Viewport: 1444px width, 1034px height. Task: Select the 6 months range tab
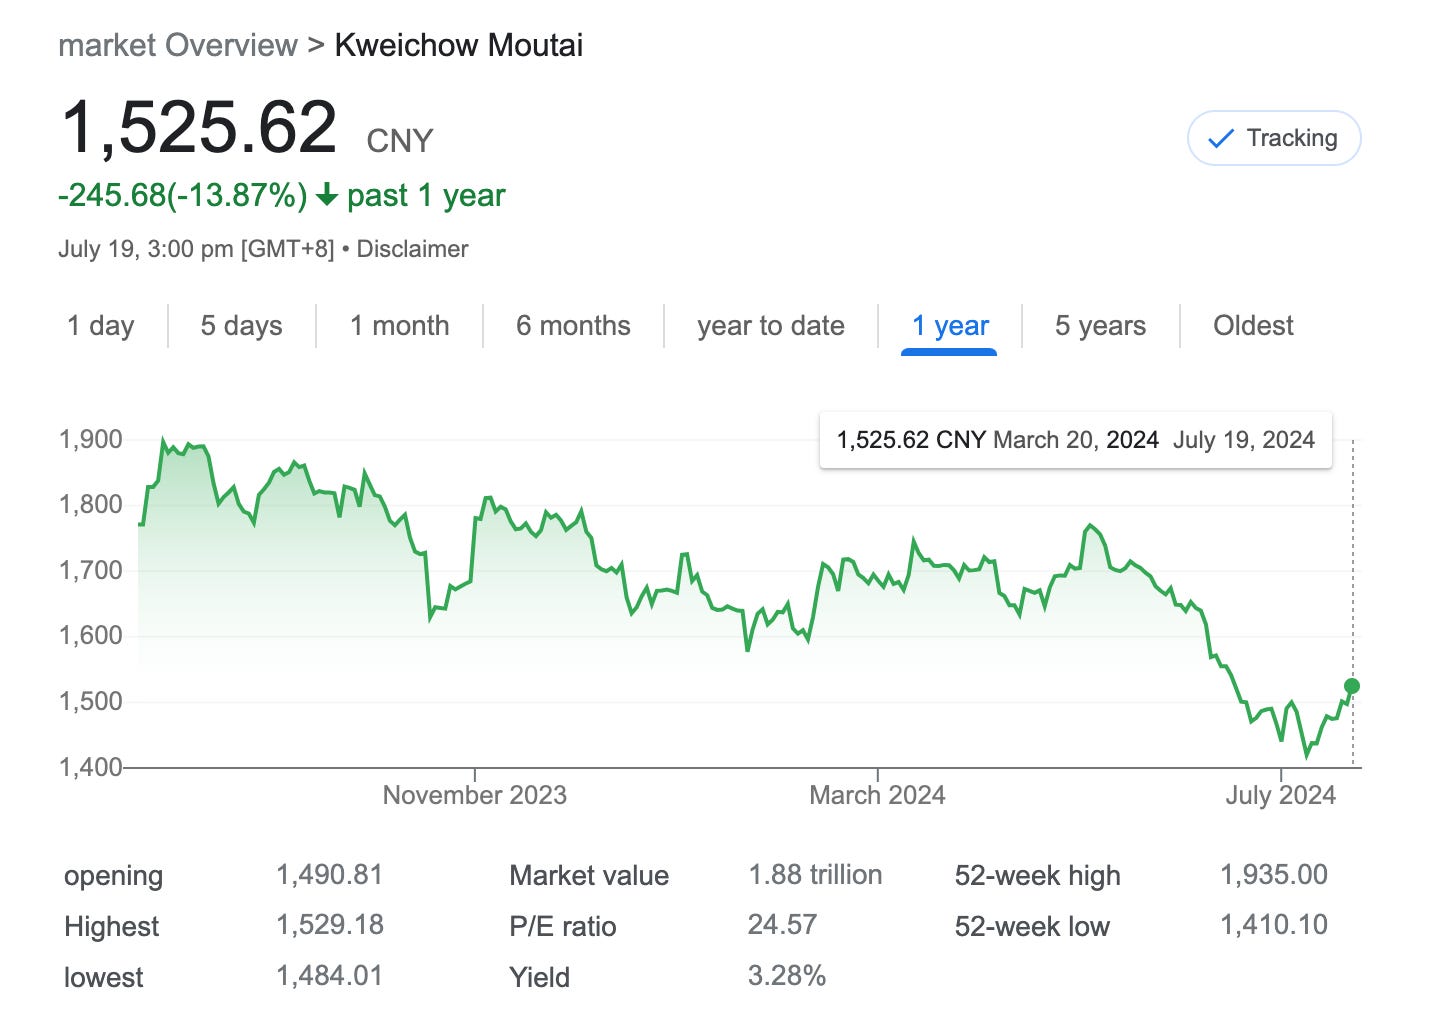(x=573, y=326)
